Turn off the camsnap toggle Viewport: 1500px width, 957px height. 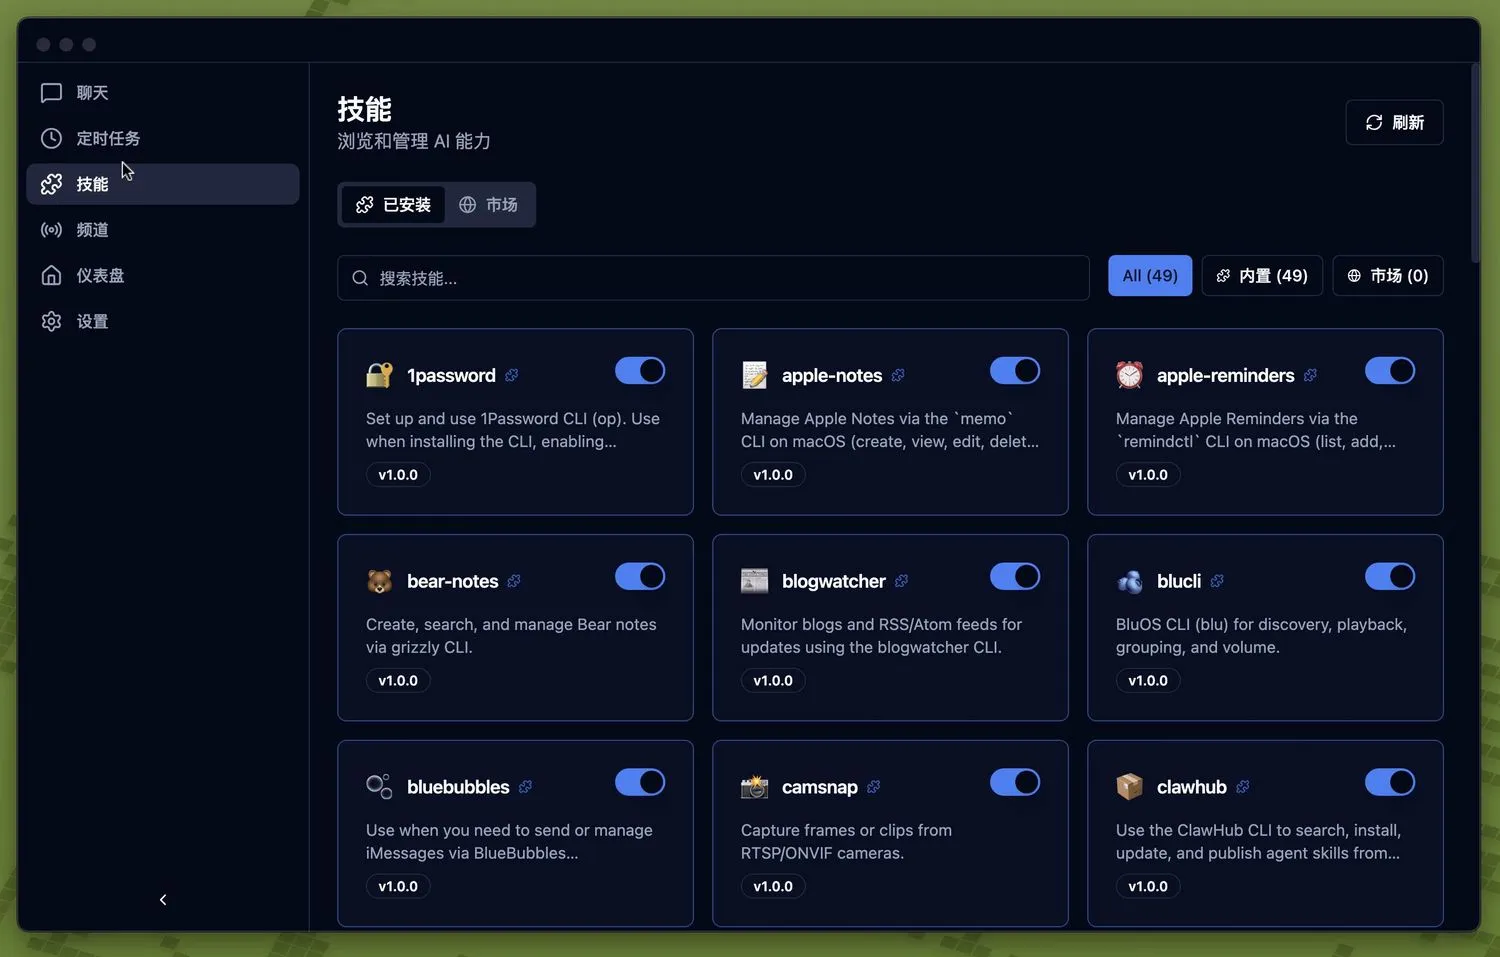(x=1015, y=783)
